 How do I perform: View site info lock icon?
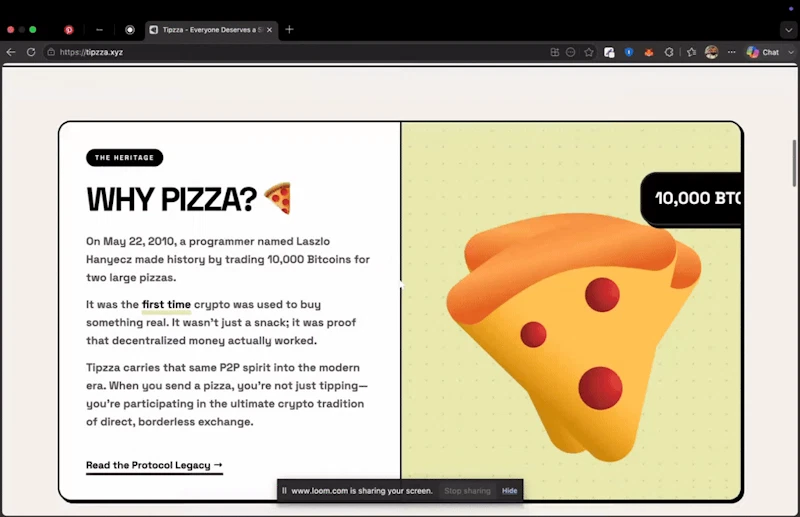51,52
